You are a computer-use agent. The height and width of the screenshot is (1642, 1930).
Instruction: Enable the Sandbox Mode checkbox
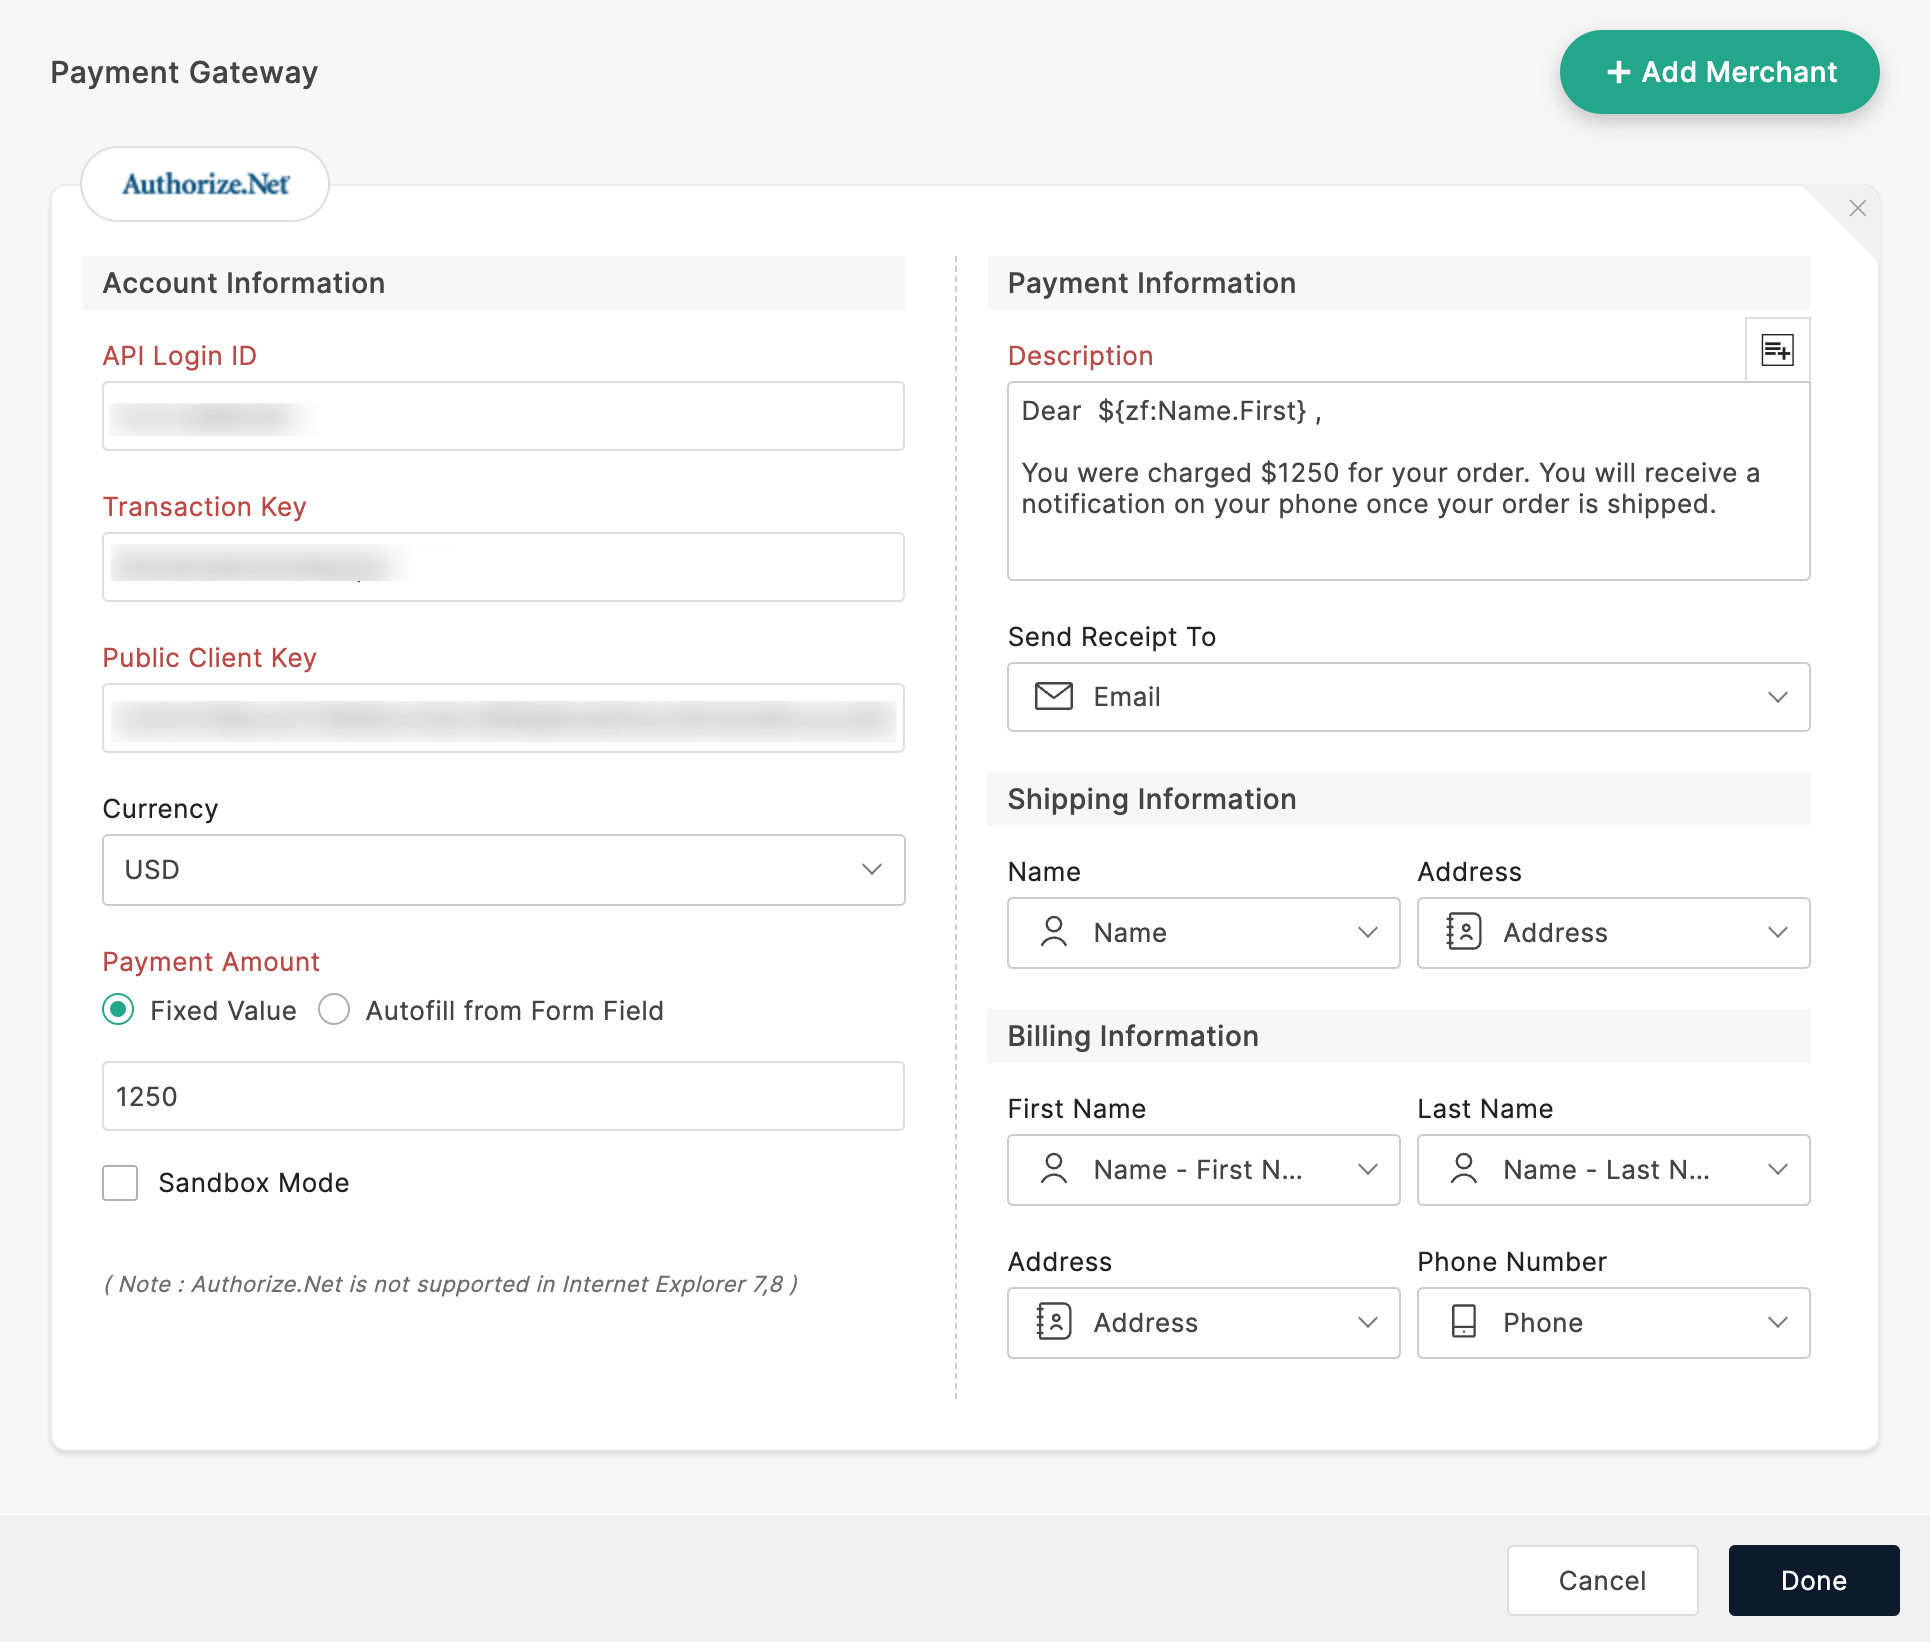pos(120,1183)
